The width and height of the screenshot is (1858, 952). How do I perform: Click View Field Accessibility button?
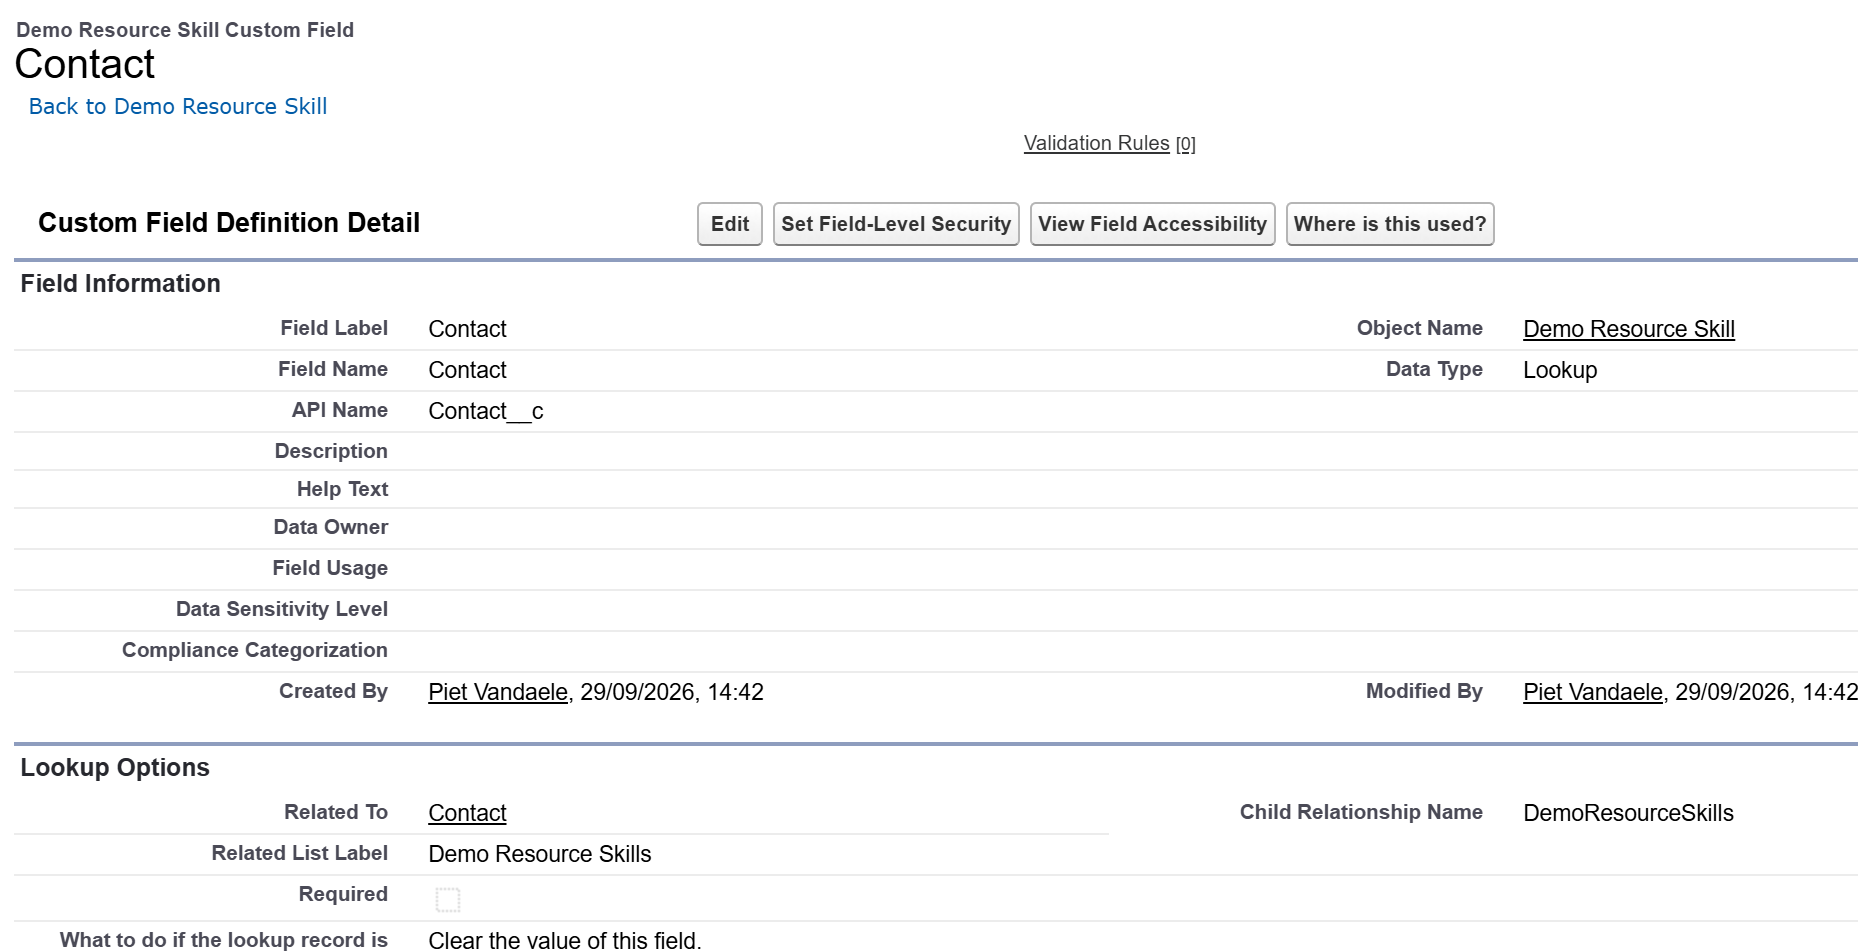point(1152,224)
